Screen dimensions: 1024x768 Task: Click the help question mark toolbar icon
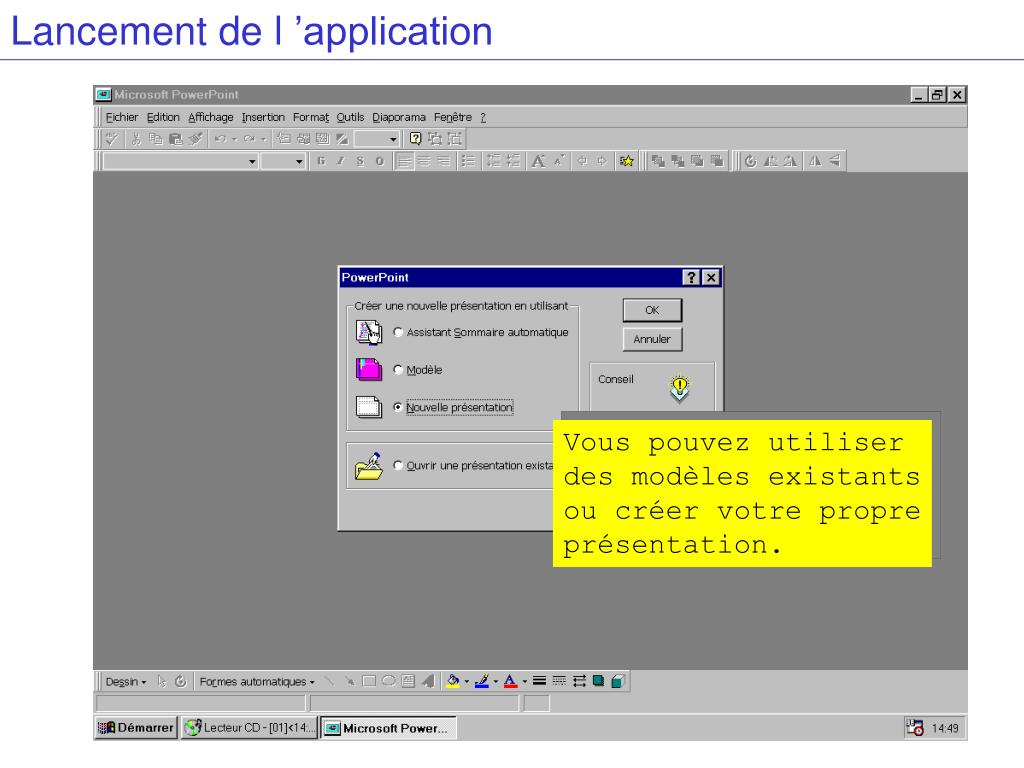pos(415,138)
